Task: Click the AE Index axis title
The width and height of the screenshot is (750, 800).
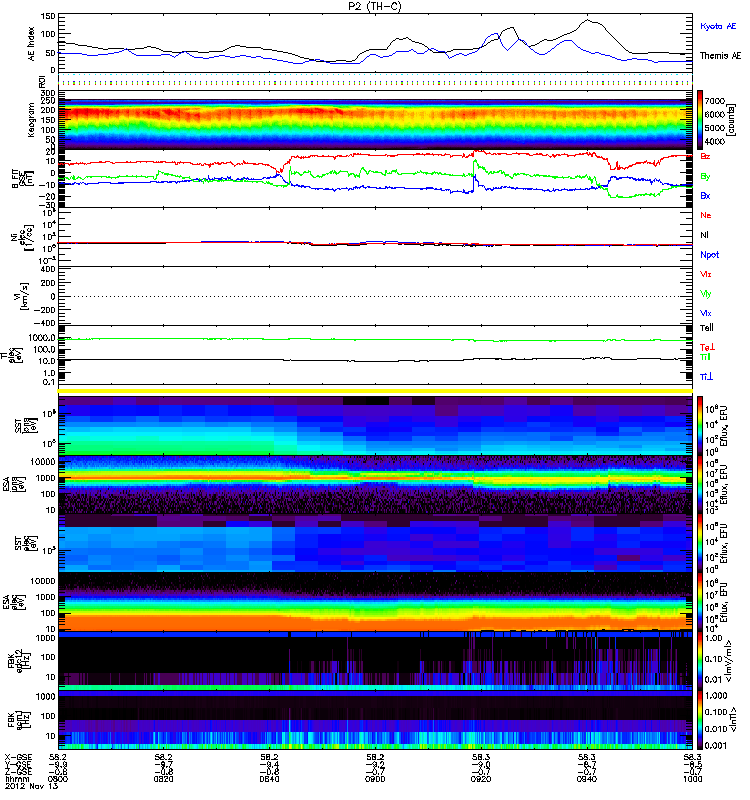Action: click(x=31, y=43)
